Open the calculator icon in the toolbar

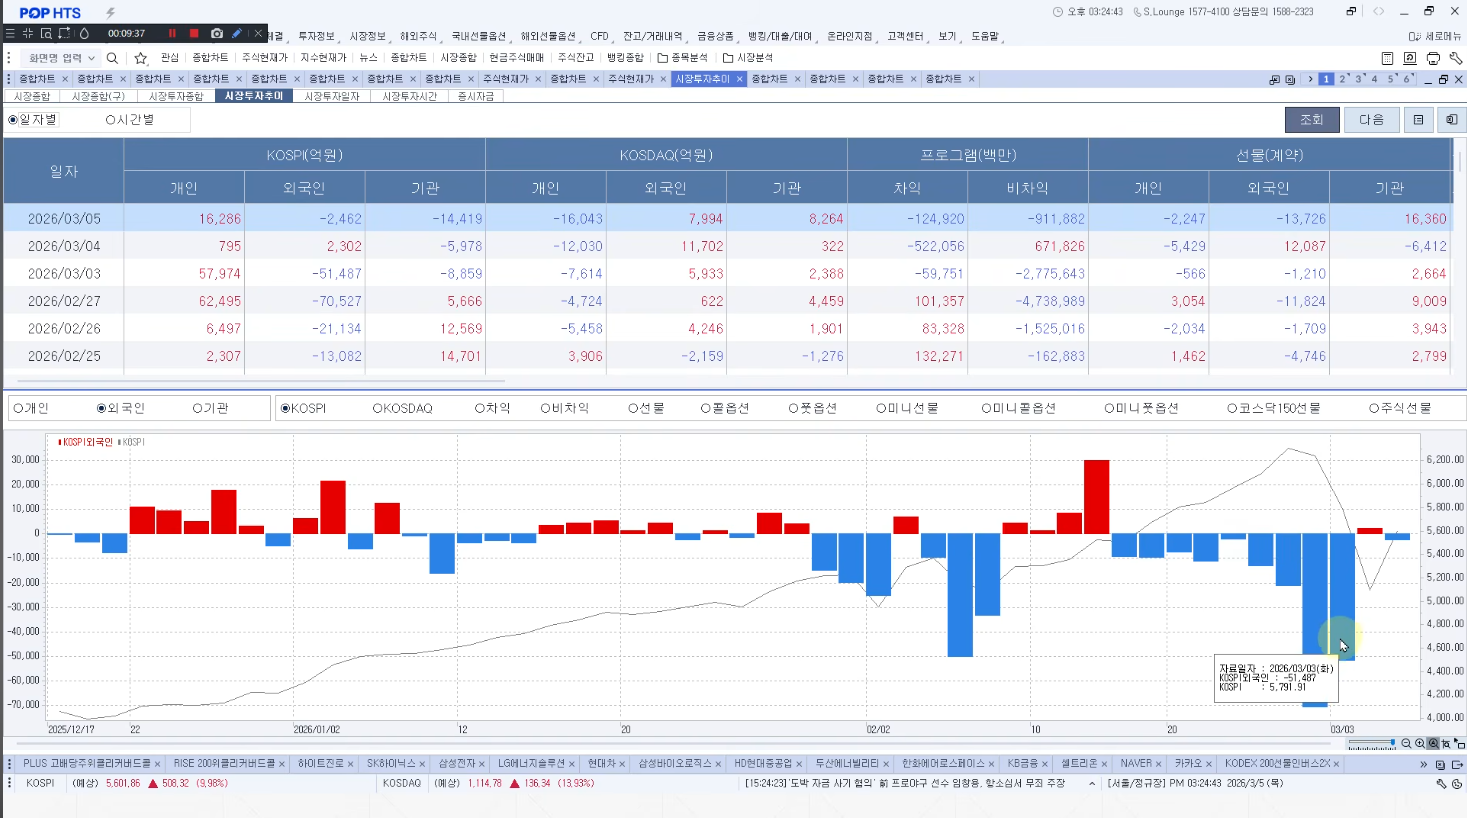1387,58
